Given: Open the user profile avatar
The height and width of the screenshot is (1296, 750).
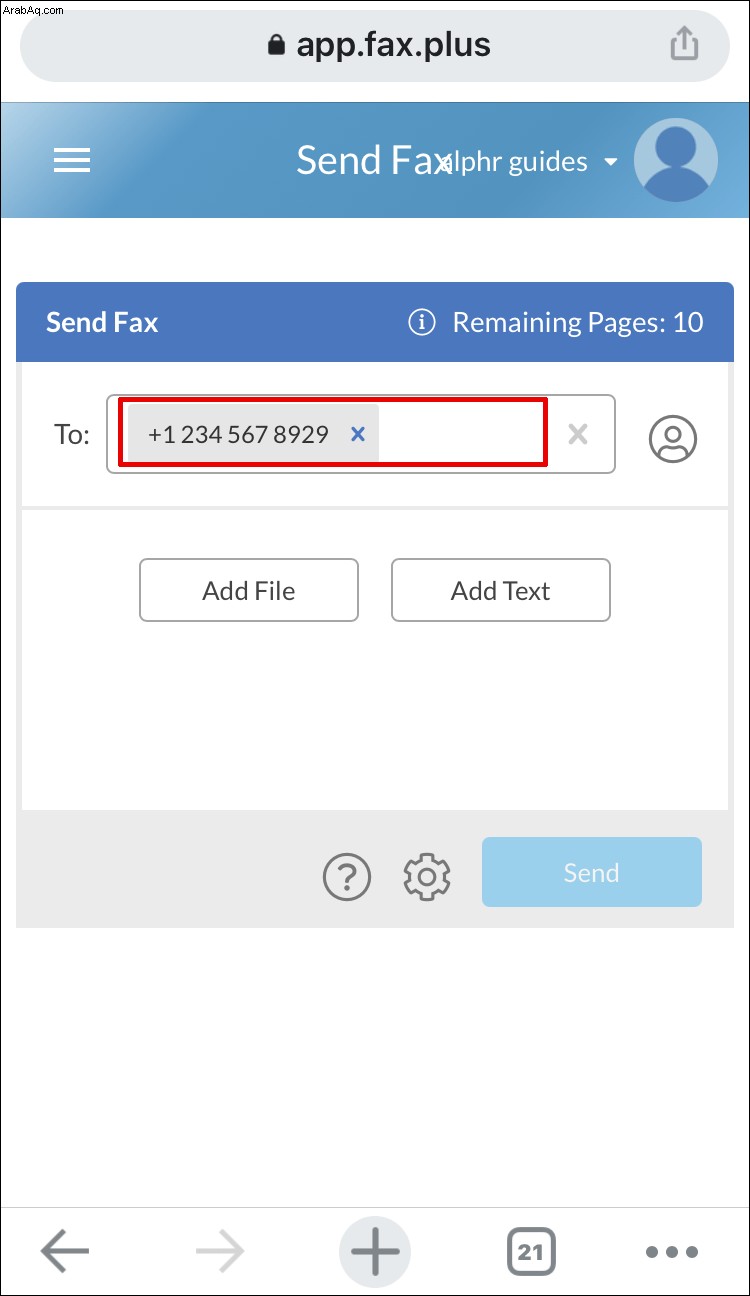Looking at the screenshot, I should (x=676, y=161).
